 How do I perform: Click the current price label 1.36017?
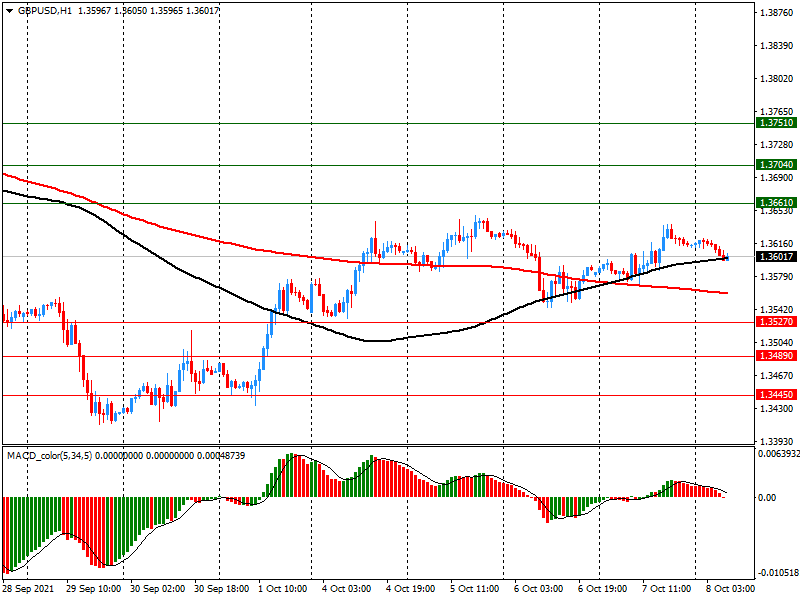click(x=777, y=257)
